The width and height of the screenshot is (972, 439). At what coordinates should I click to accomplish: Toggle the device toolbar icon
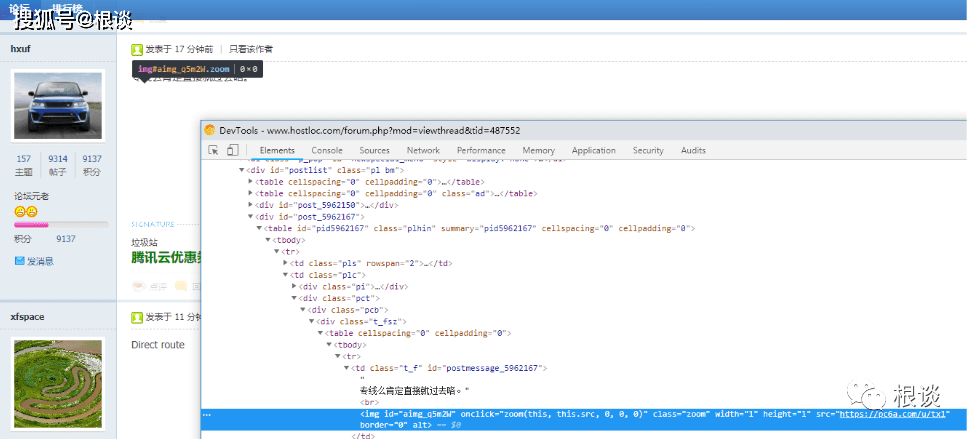[232, 150]
